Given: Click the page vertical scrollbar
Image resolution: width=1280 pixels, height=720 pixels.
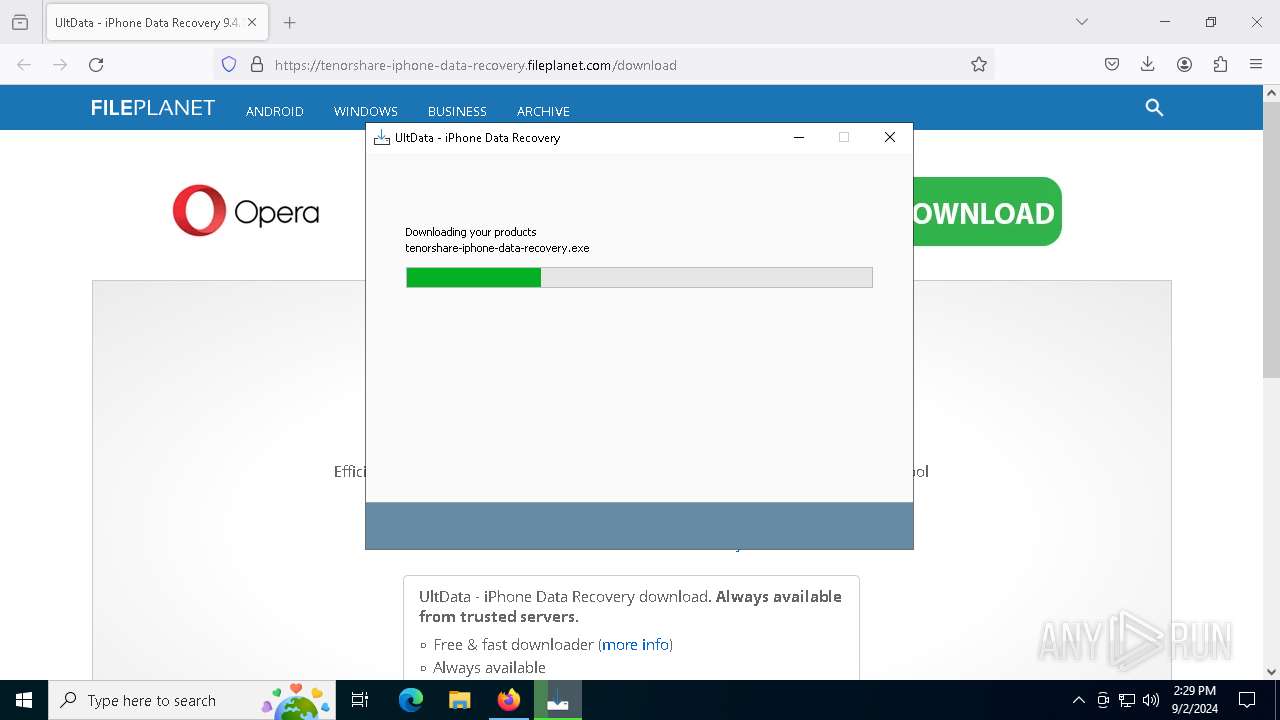Looking at the screenshot, I should tap(1271, 240).
